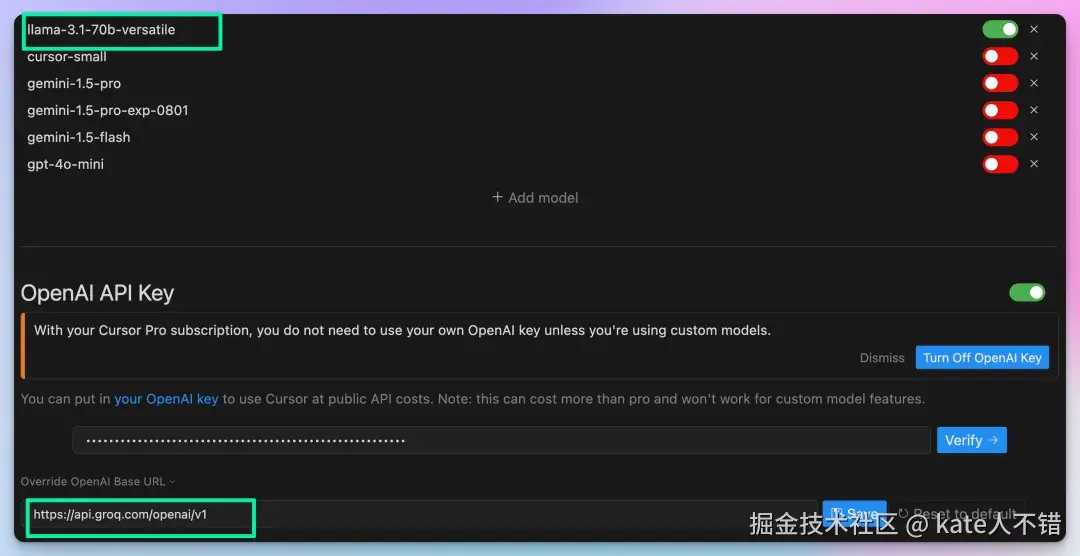1080x556 pixels.
Task: Remove gemini-1.5-pro-exp-0801 using its X icon
Action: click(x=1034, y=110)
